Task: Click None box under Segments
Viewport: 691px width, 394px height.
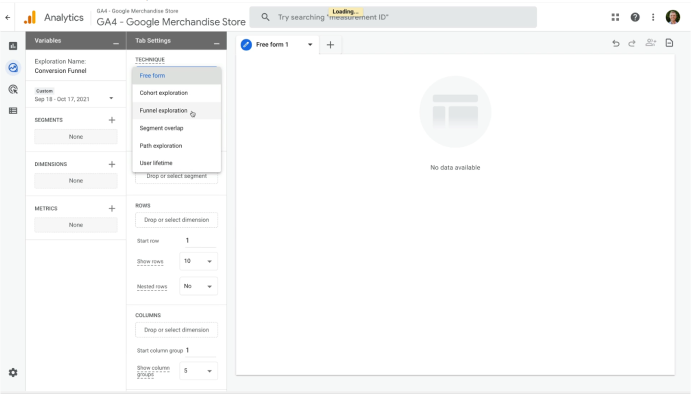Action: [x=76, y=137]
